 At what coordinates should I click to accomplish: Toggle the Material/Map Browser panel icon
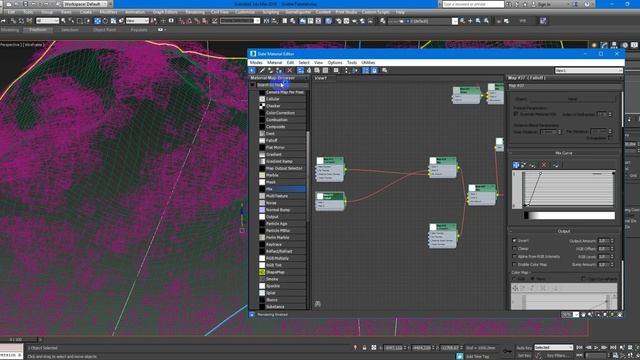pos(366,71)
